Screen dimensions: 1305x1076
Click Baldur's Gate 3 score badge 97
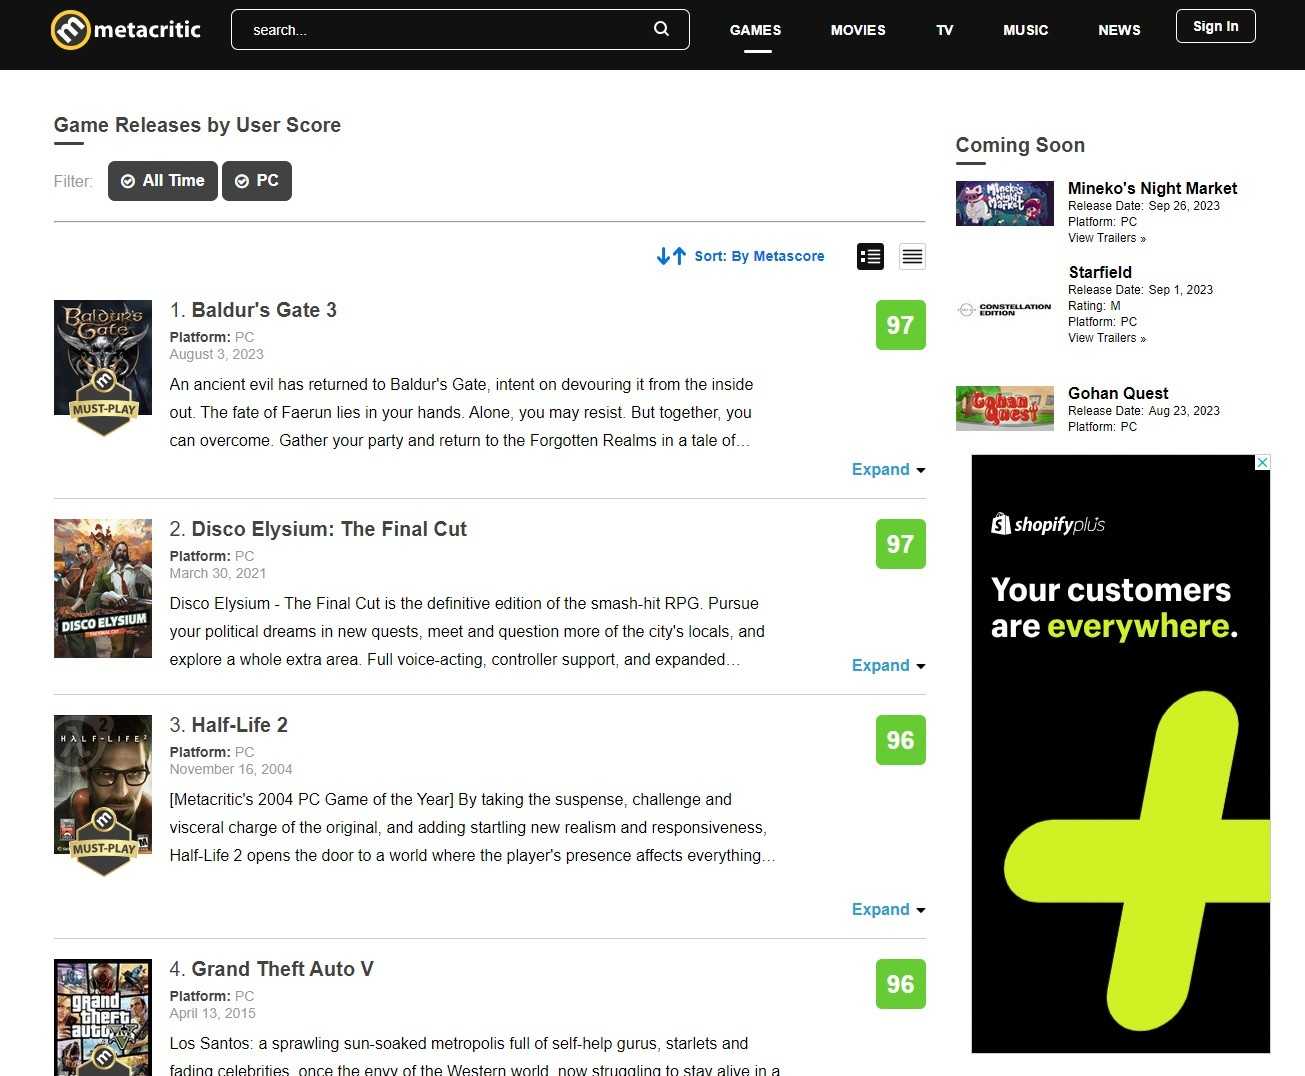[x=900, y=325]
